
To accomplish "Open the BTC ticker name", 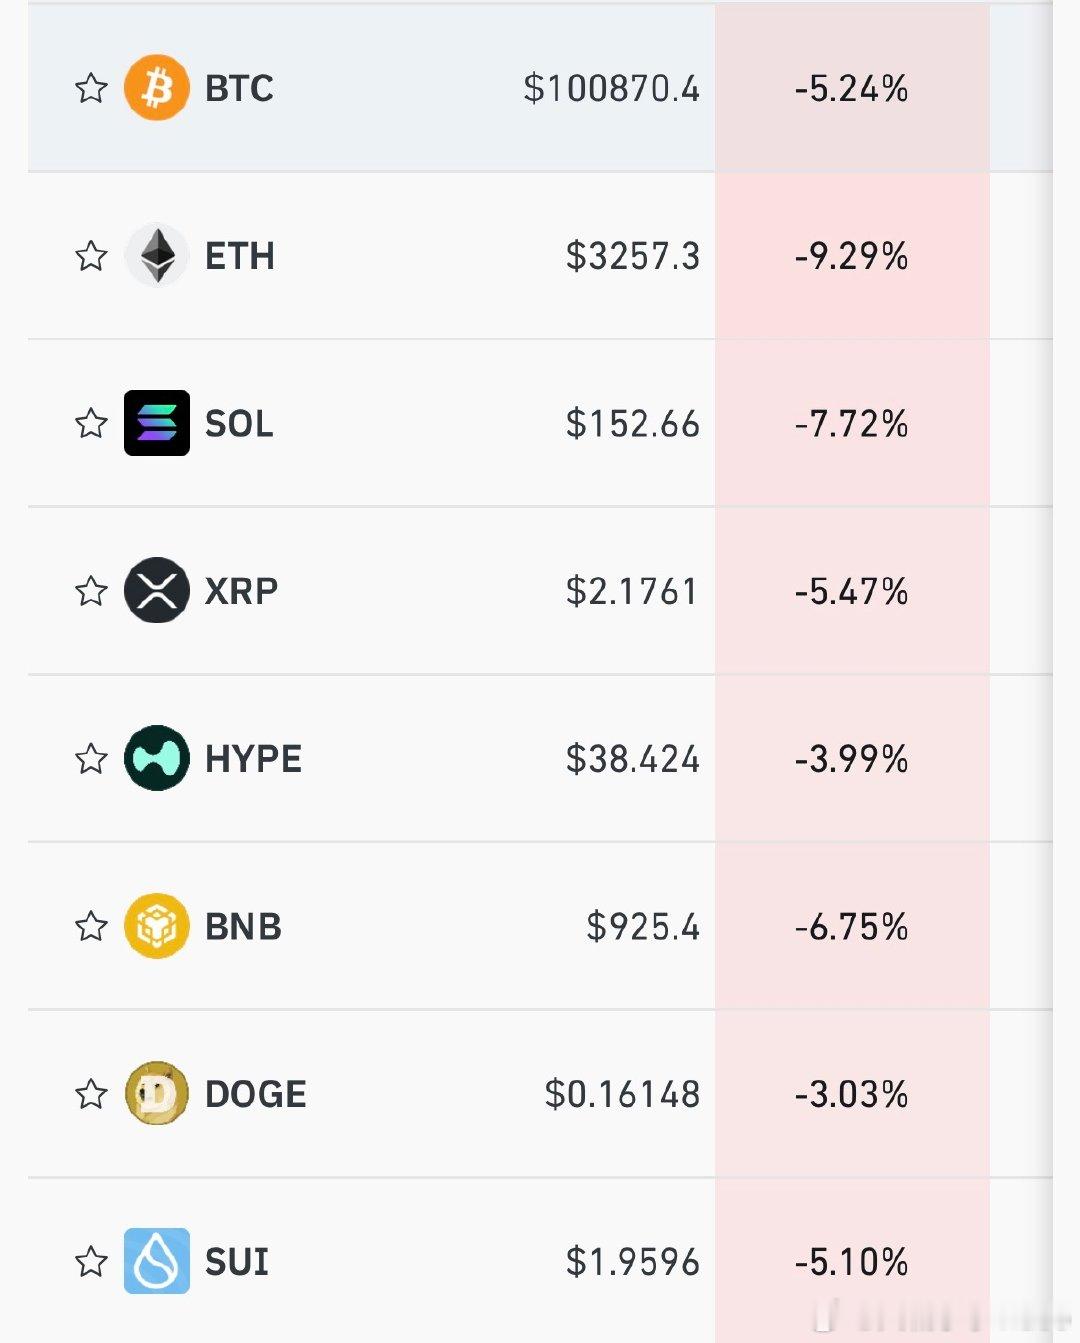I will (239, 88).
